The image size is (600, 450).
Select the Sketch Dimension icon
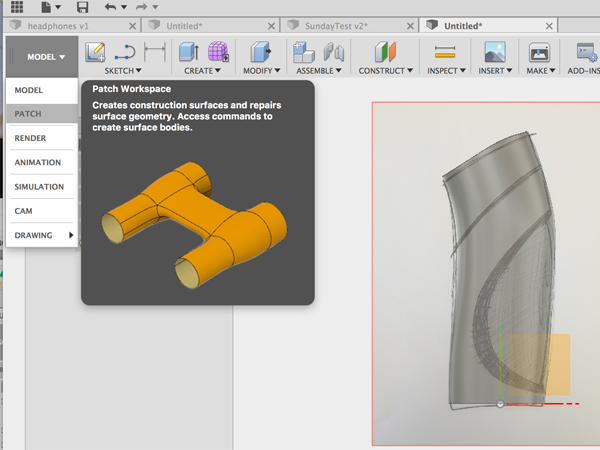point(155,52)
